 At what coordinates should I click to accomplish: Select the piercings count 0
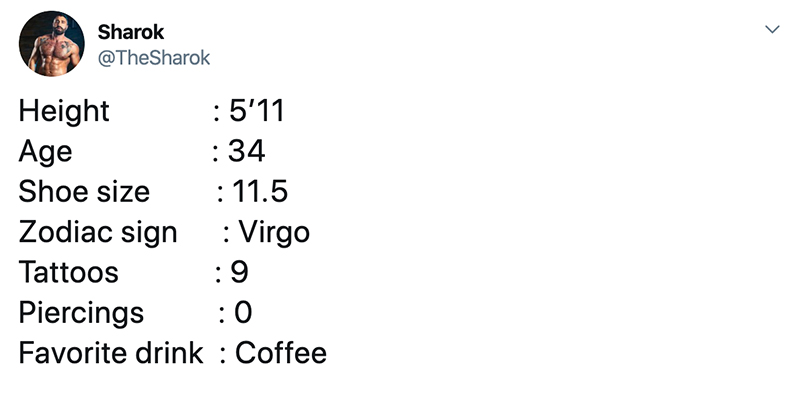click(241, 313)
